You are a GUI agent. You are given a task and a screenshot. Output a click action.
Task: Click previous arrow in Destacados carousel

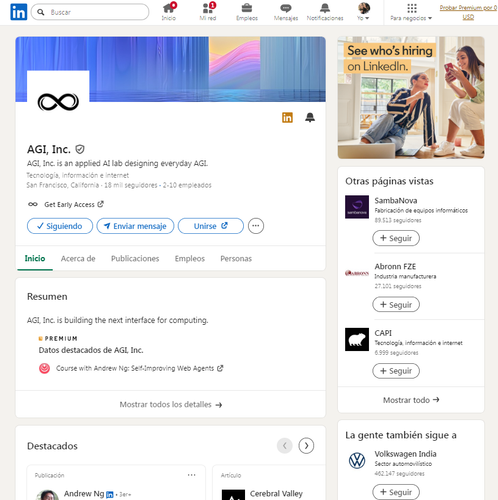tap(285, 446)
